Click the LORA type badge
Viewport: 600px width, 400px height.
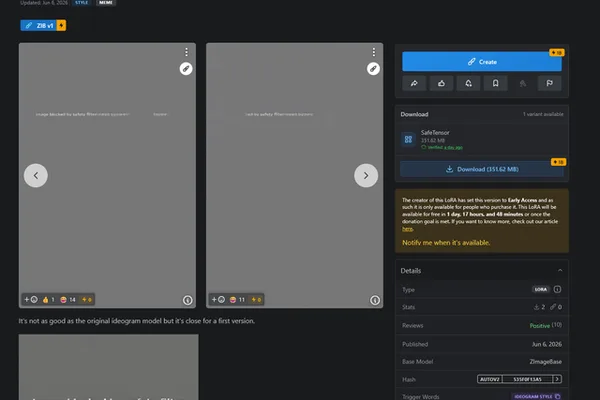click(541, 289)
